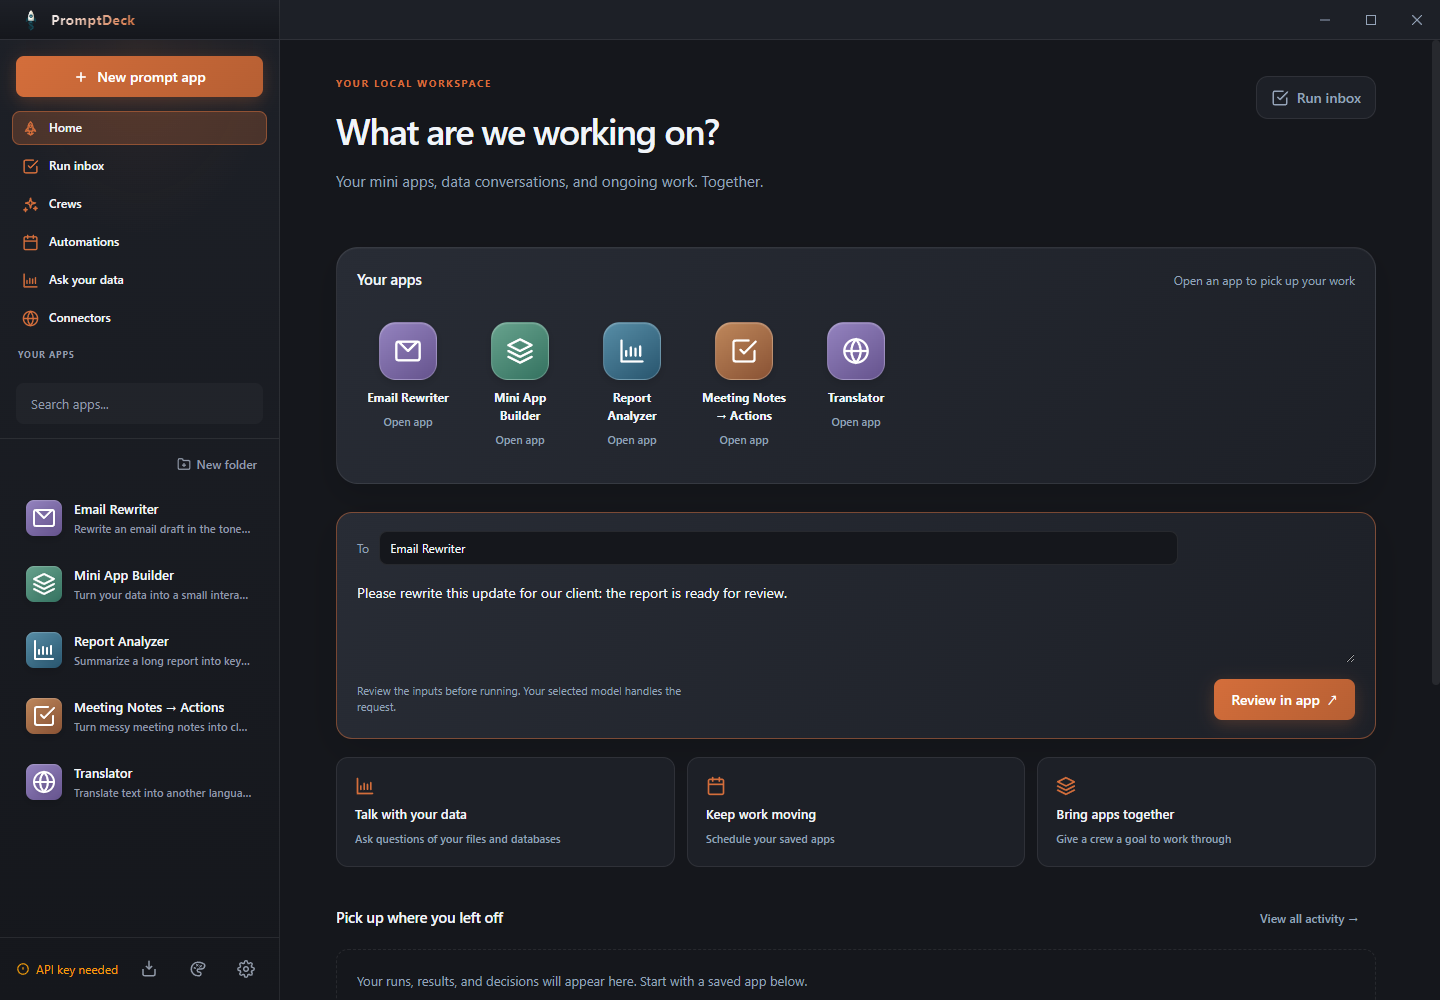Open Run inbox in the sidebar
The image size is (1440, 1000).
[x=139, y=166]
